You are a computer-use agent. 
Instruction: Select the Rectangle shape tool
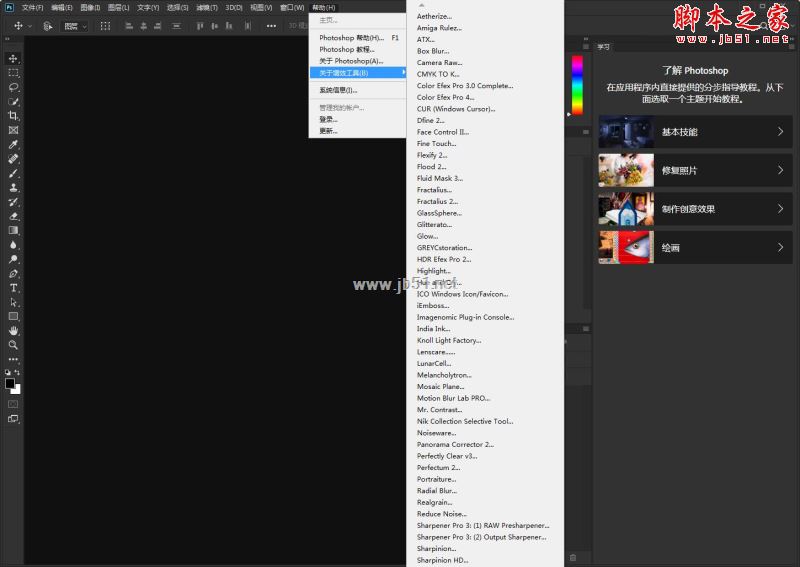coord(13,316)
